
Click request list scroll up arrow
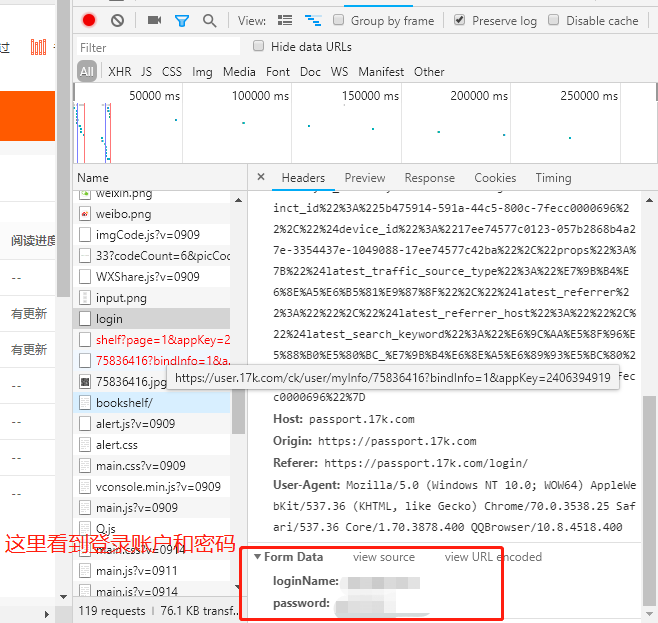(238, 200)
